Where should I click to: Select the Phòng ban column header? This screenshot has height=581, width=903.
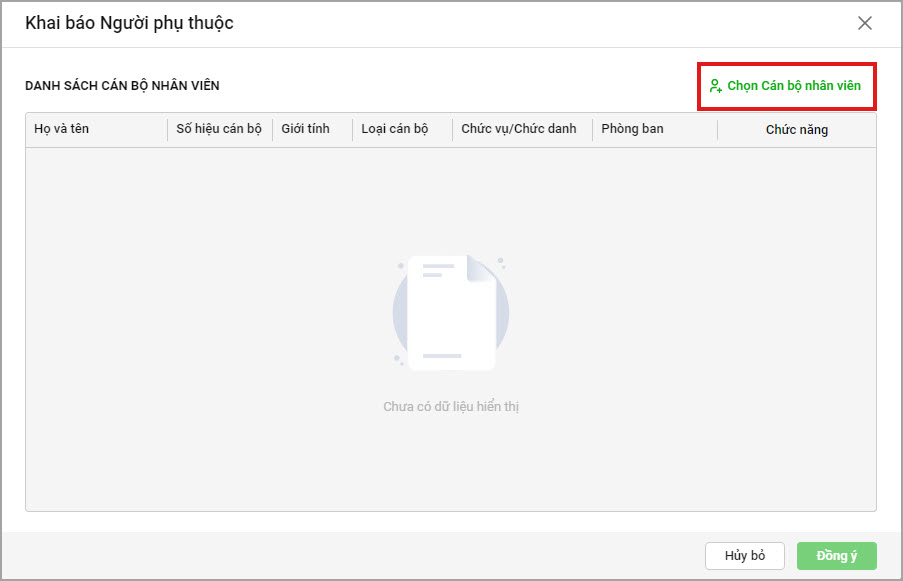[633, 129]
